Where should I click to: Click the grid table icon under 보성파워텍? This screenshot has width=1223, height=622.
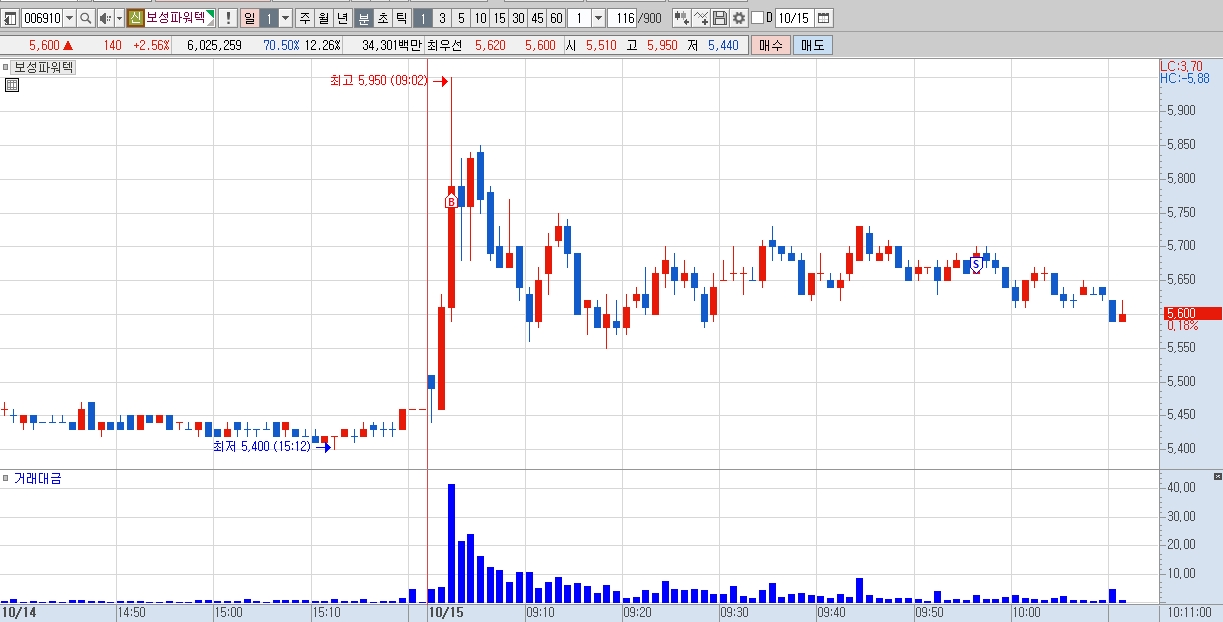(x=12, y=86)
